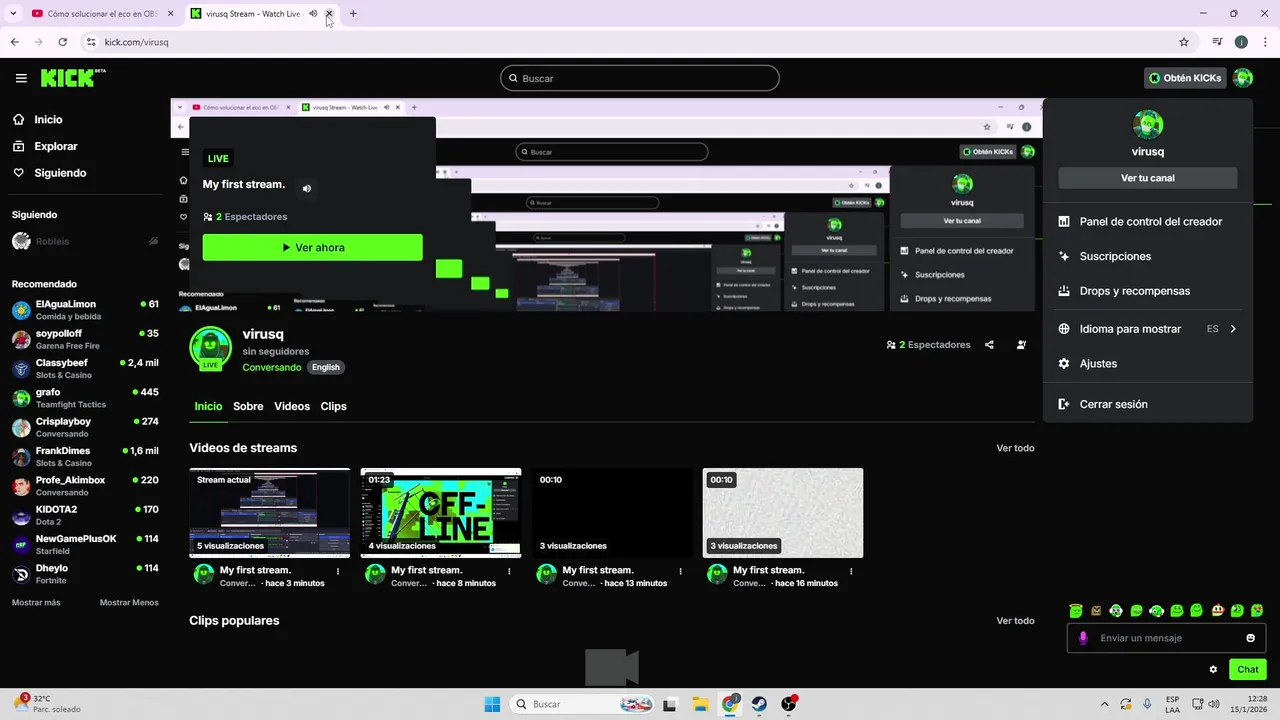Viewport: 1280px width, 720px height.
Task: Click Mostrar Menos in the sidebar
Action: tap(129, 602)
